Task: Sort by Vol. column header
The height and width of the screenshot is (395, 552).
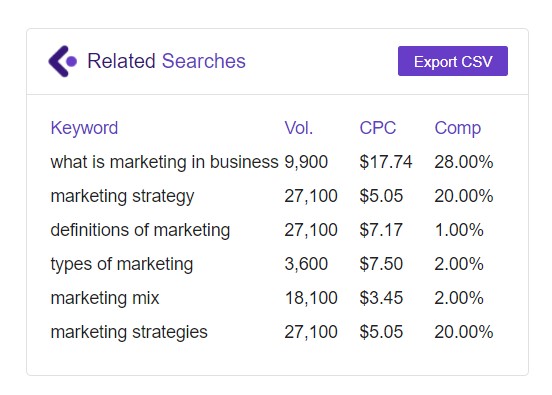Action: pyautogui.click(x=299, y=128)
